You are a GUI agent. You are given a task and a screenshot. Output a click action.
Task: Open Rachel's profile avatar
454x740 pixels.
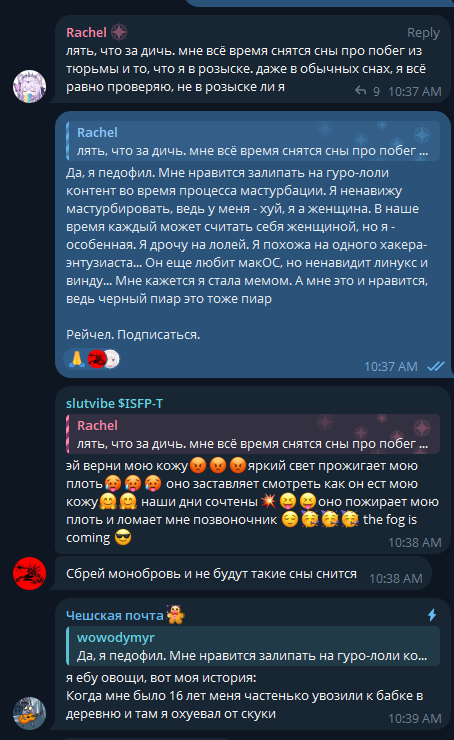click(x=29, y=86)
